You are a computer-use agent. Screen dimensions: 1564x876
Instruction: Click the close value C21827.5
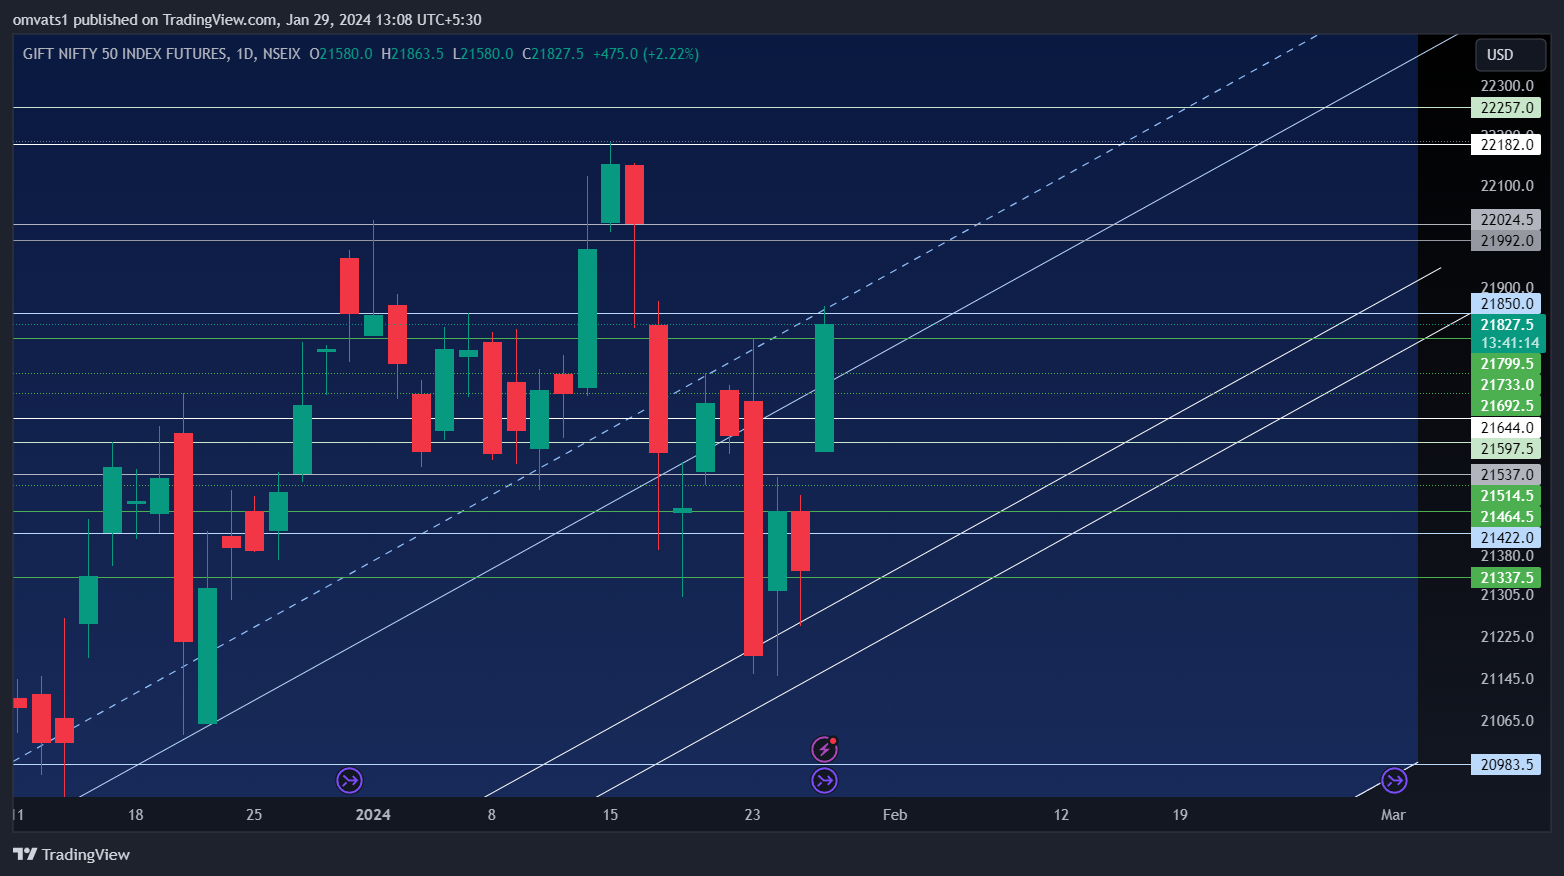click(x=553, y=54)
